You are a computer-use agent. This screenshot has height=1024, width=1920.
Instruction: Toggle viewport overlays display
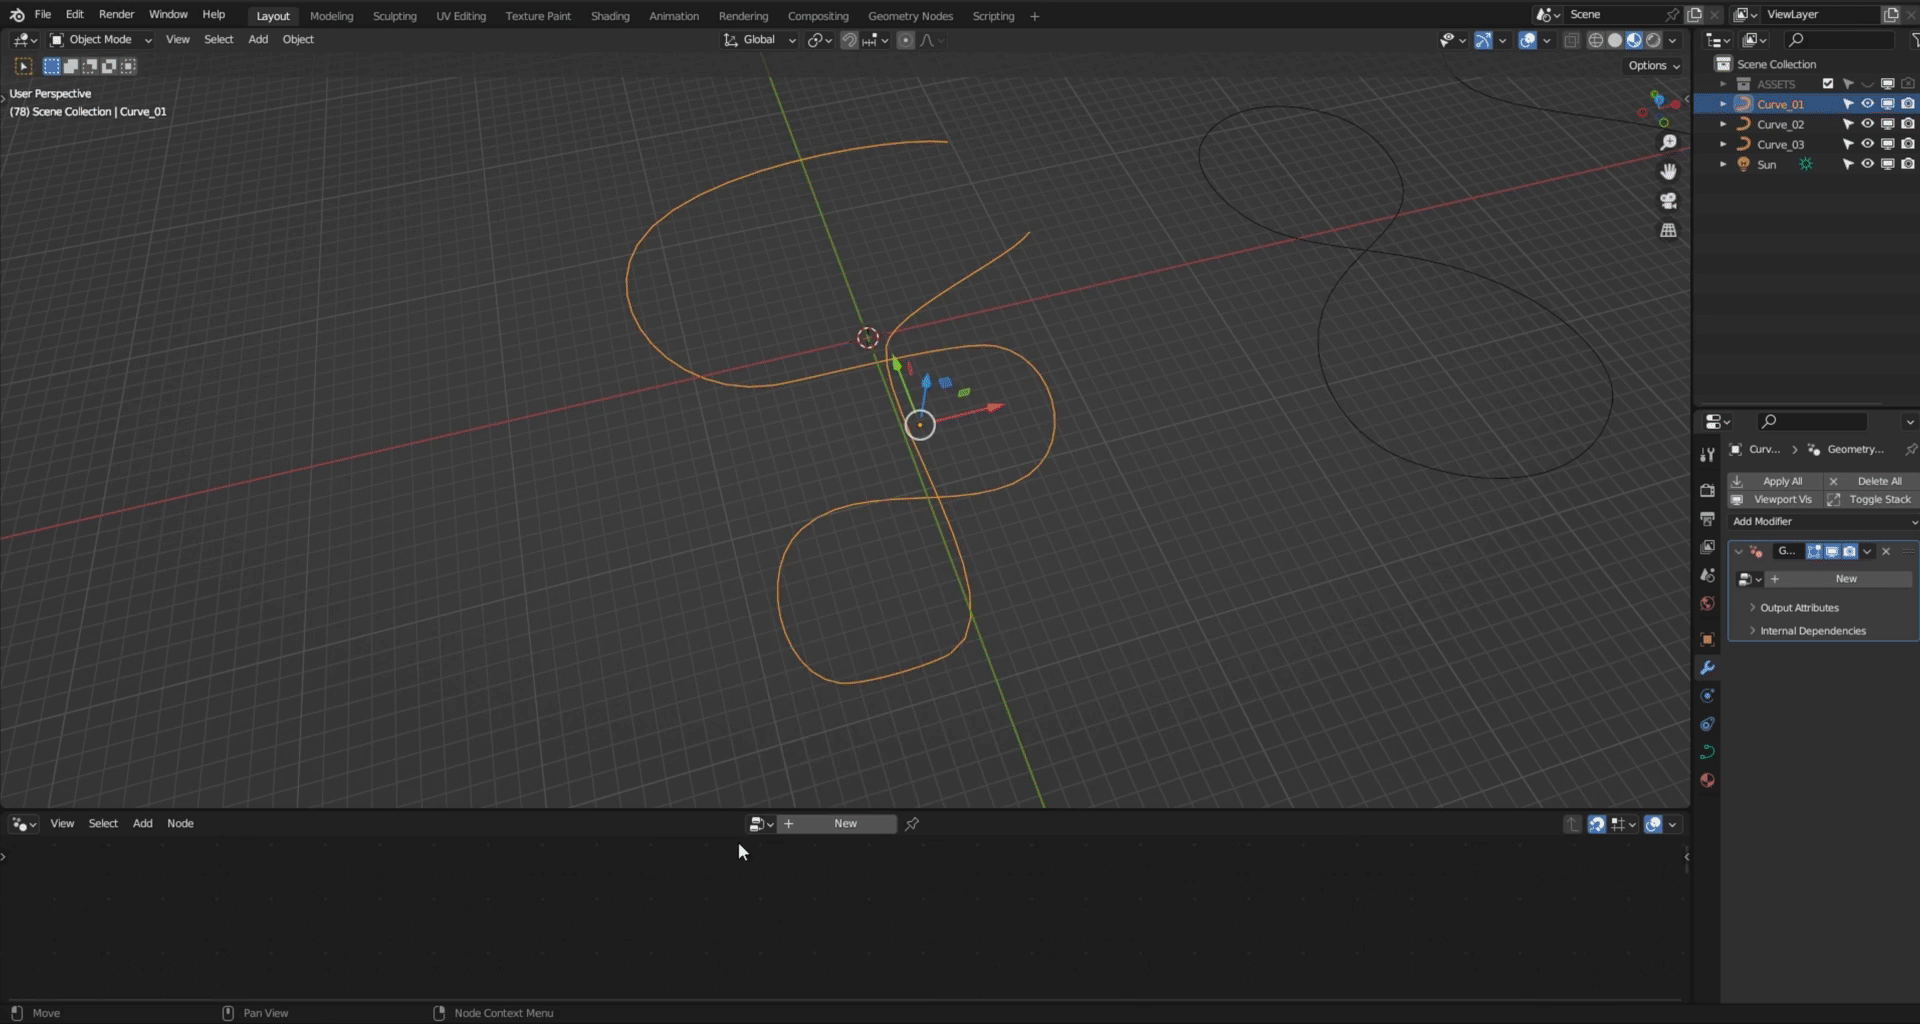pyautogui.click(x=1528, y=40)
